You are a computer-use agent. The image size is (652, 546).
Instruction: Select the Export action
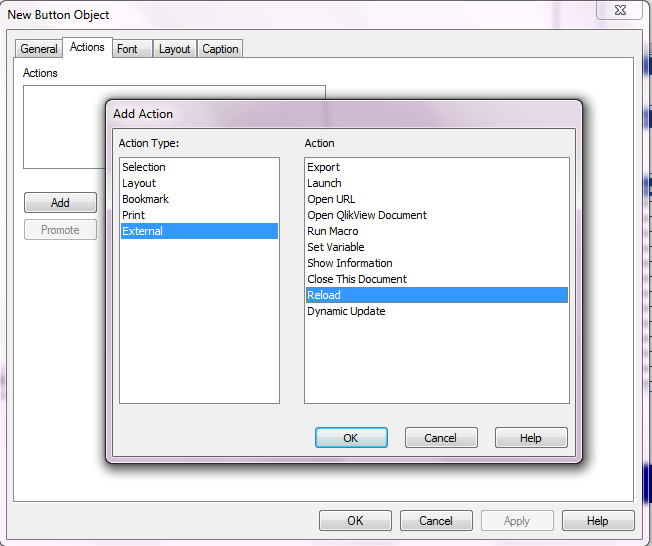point(437,167)
